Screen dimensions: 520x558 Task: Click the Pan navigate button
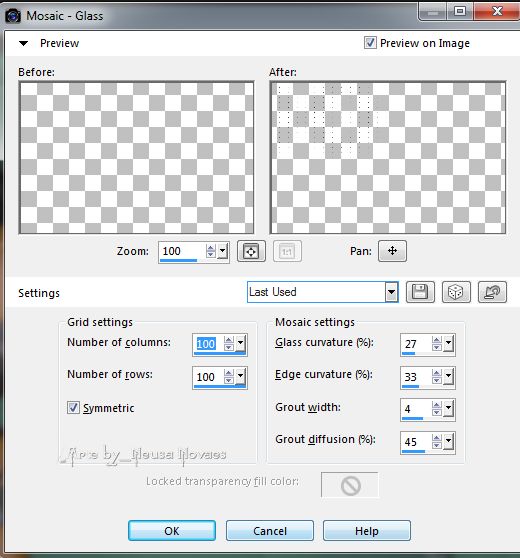392,251
